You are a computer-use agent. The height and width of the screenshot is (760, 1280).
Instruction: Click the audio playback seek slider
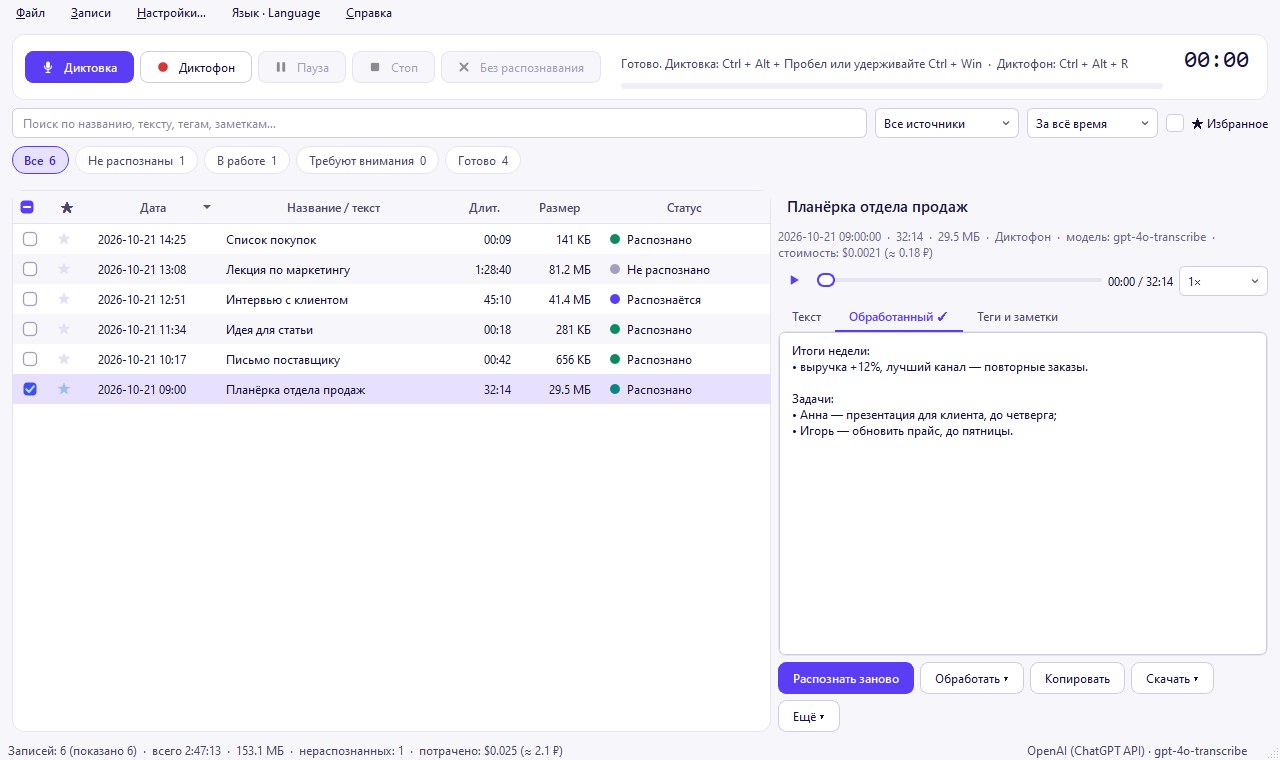pos(959,281)
